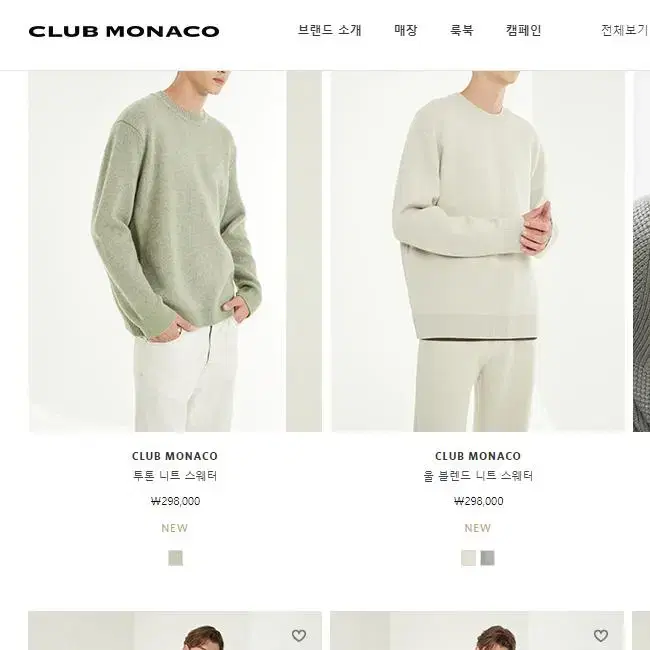Open the 룩북 menu item
The width and height of the screenshot is (650, 650).
[x=461, y=30]
